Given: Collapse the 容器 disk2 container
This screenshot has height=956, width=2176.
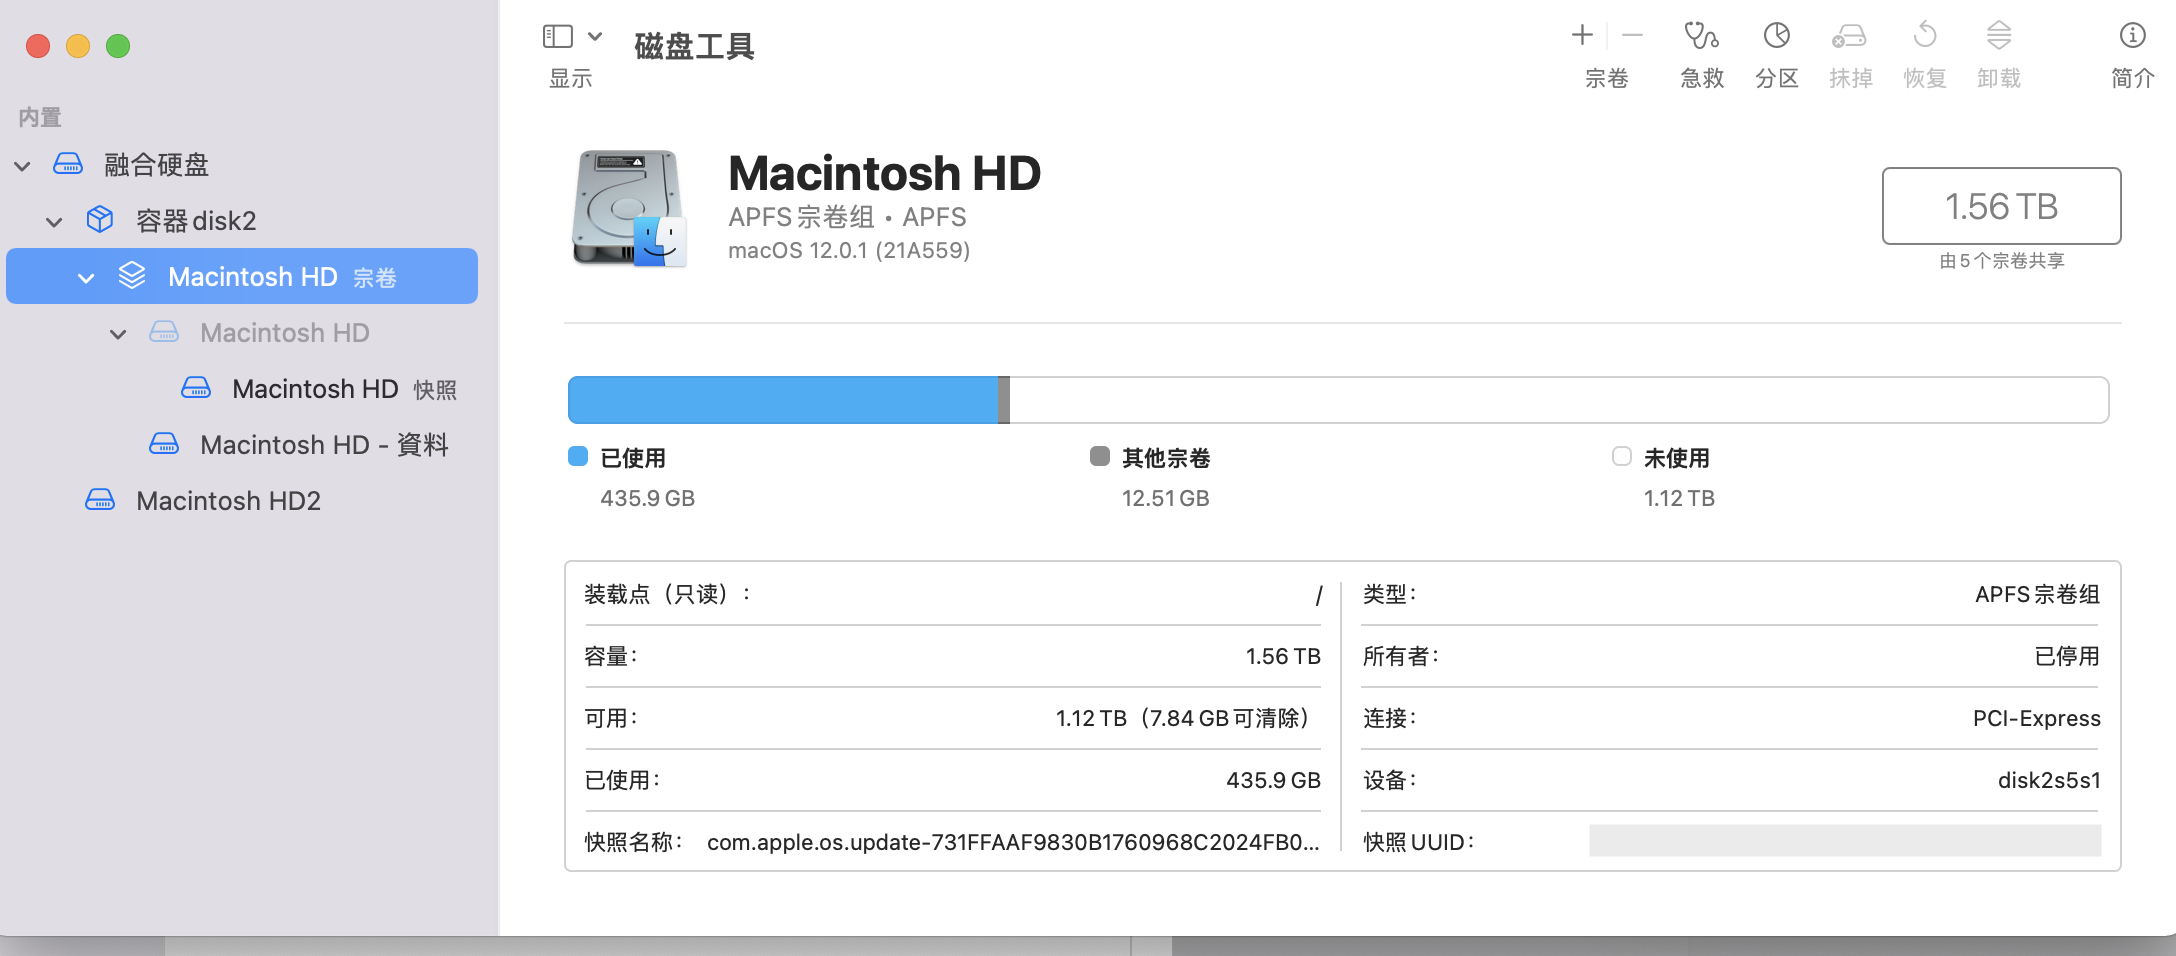Looking at the screenshot, I should pyautogui.click(x=54, y=222).
